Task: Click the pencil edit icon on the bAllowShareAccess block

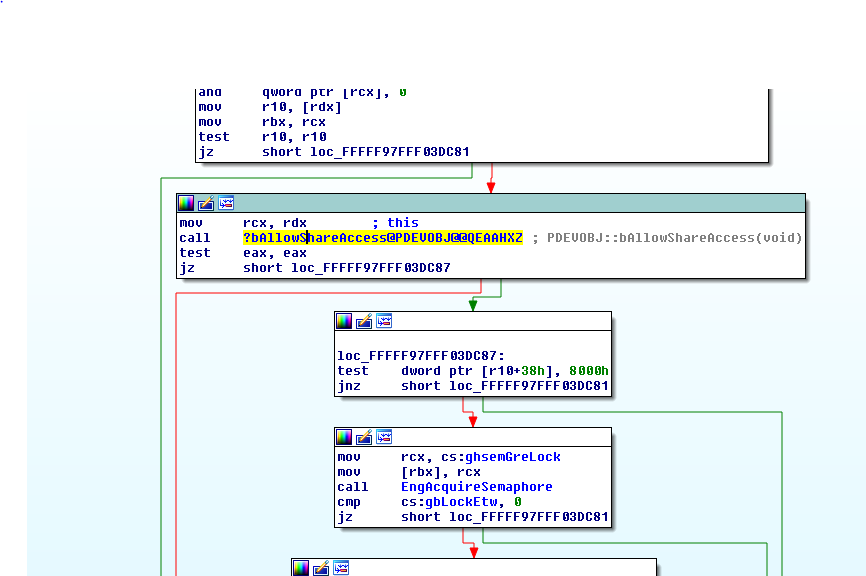Action: pos(207,203)
